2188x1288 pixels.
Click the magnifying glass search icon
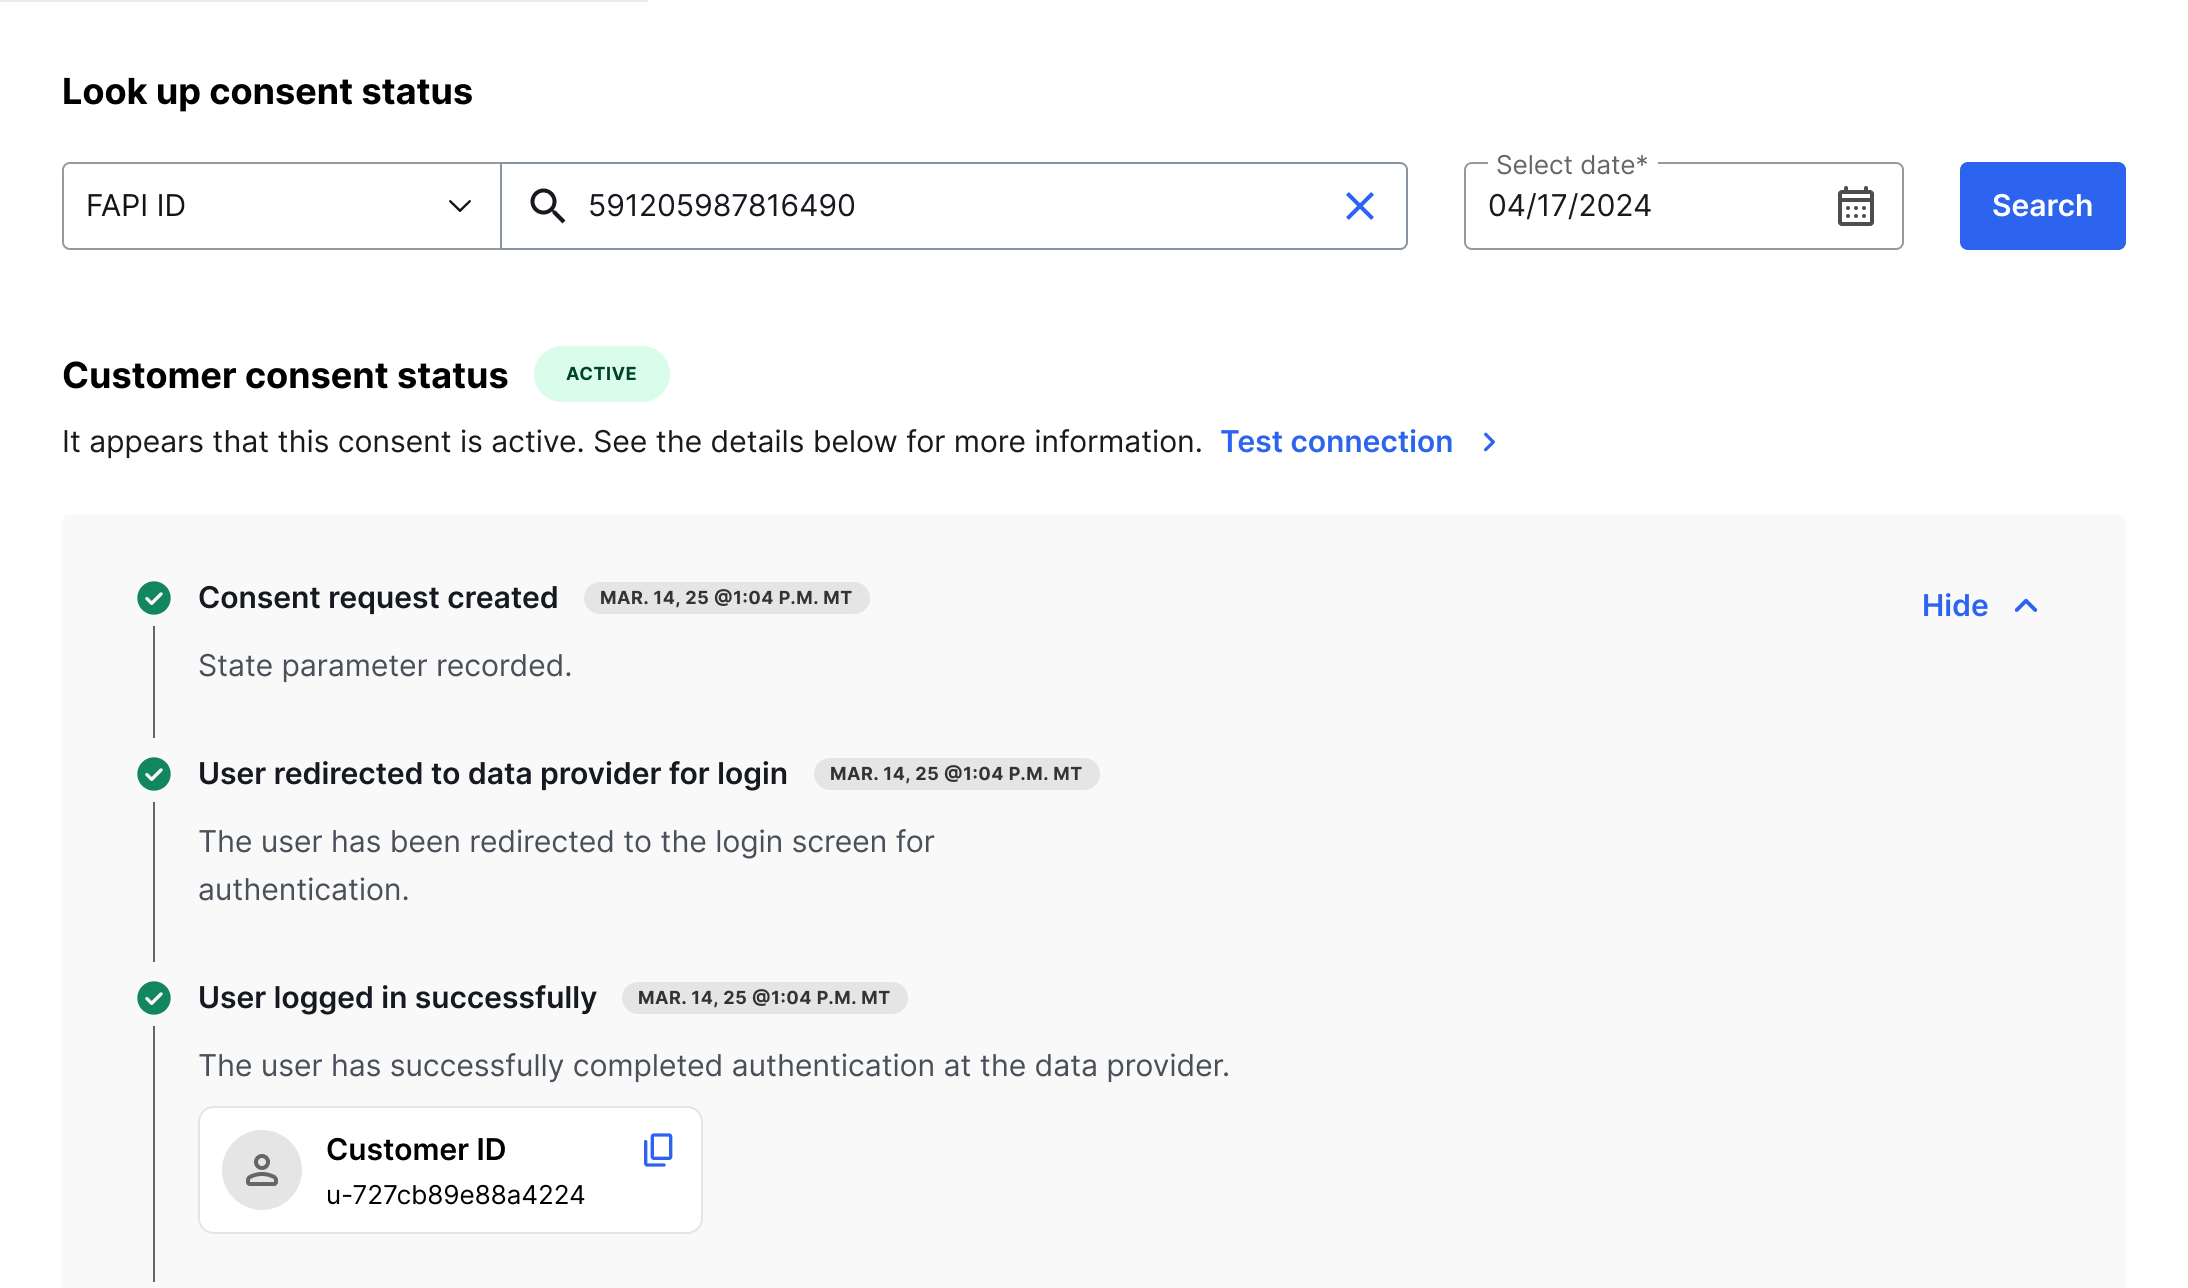(547, 206)
